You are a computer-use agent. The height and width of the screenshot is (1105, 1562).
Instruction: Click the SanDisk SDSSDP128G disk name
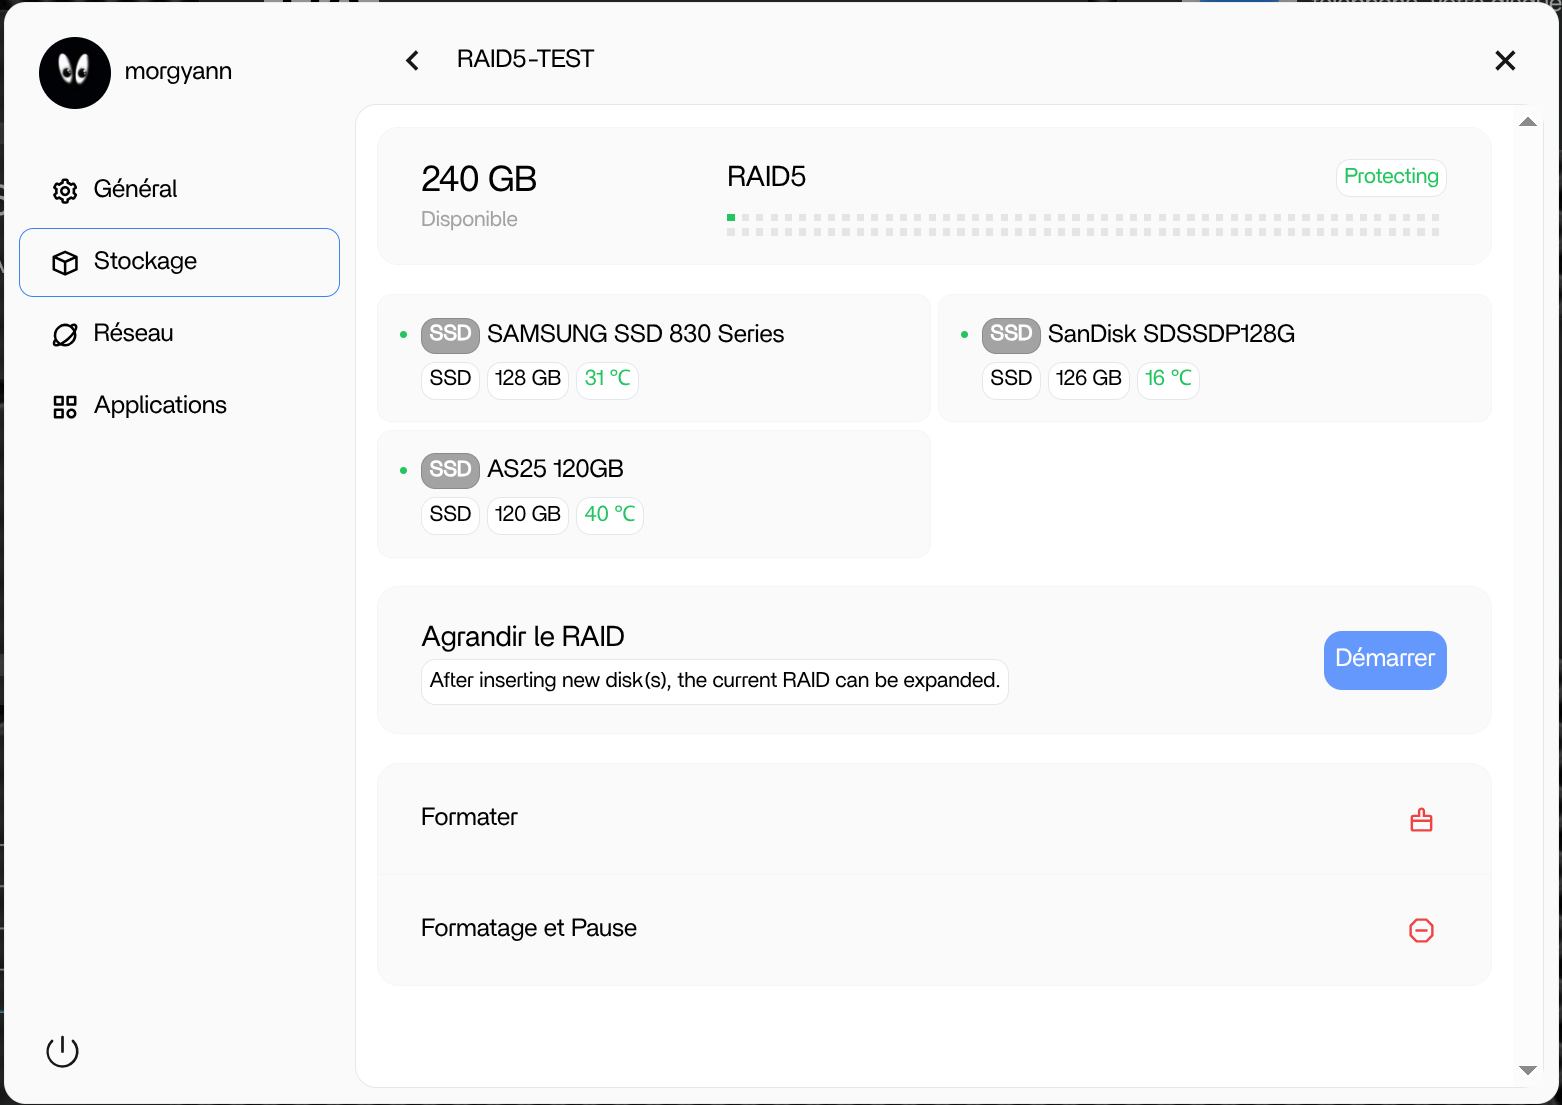(1171, 334)
